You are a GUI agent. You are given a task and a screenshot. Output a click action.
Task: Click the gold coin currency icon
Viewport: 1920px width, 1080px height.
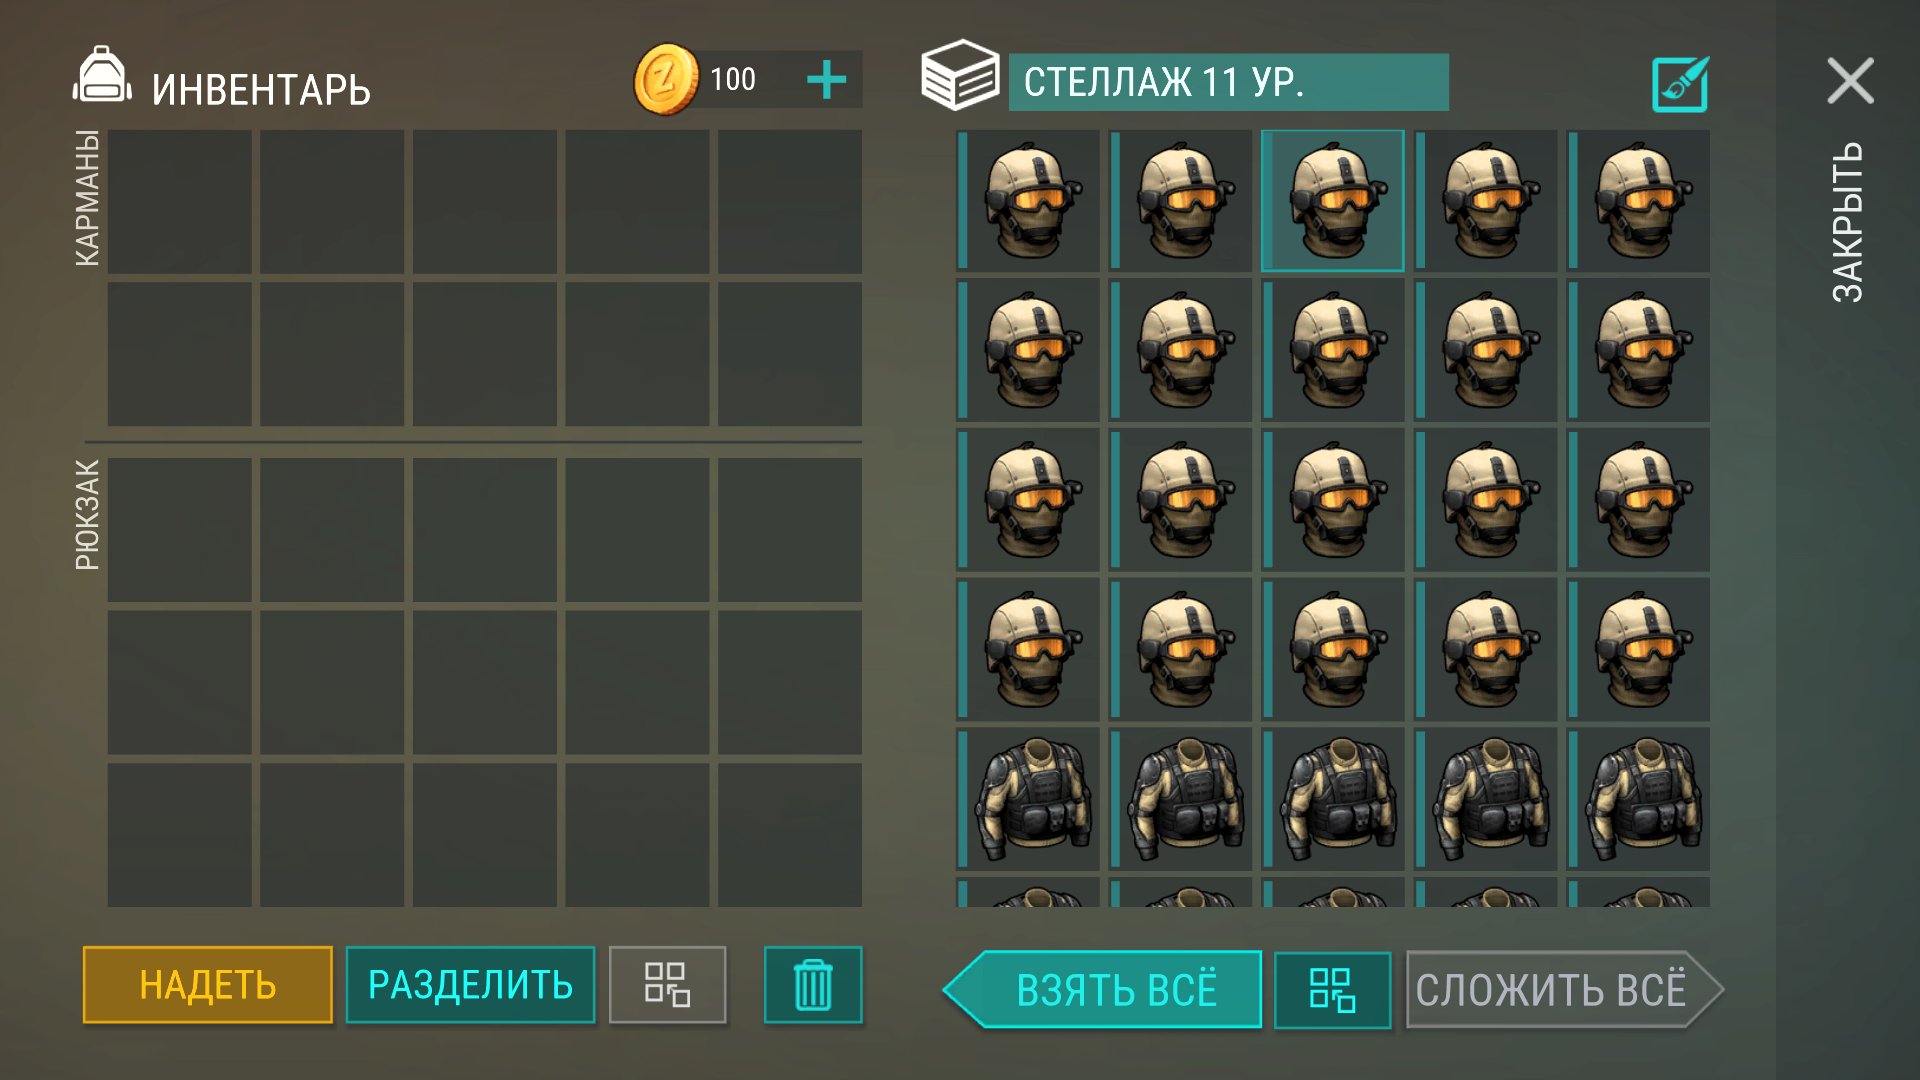click(x=666, y=79)
